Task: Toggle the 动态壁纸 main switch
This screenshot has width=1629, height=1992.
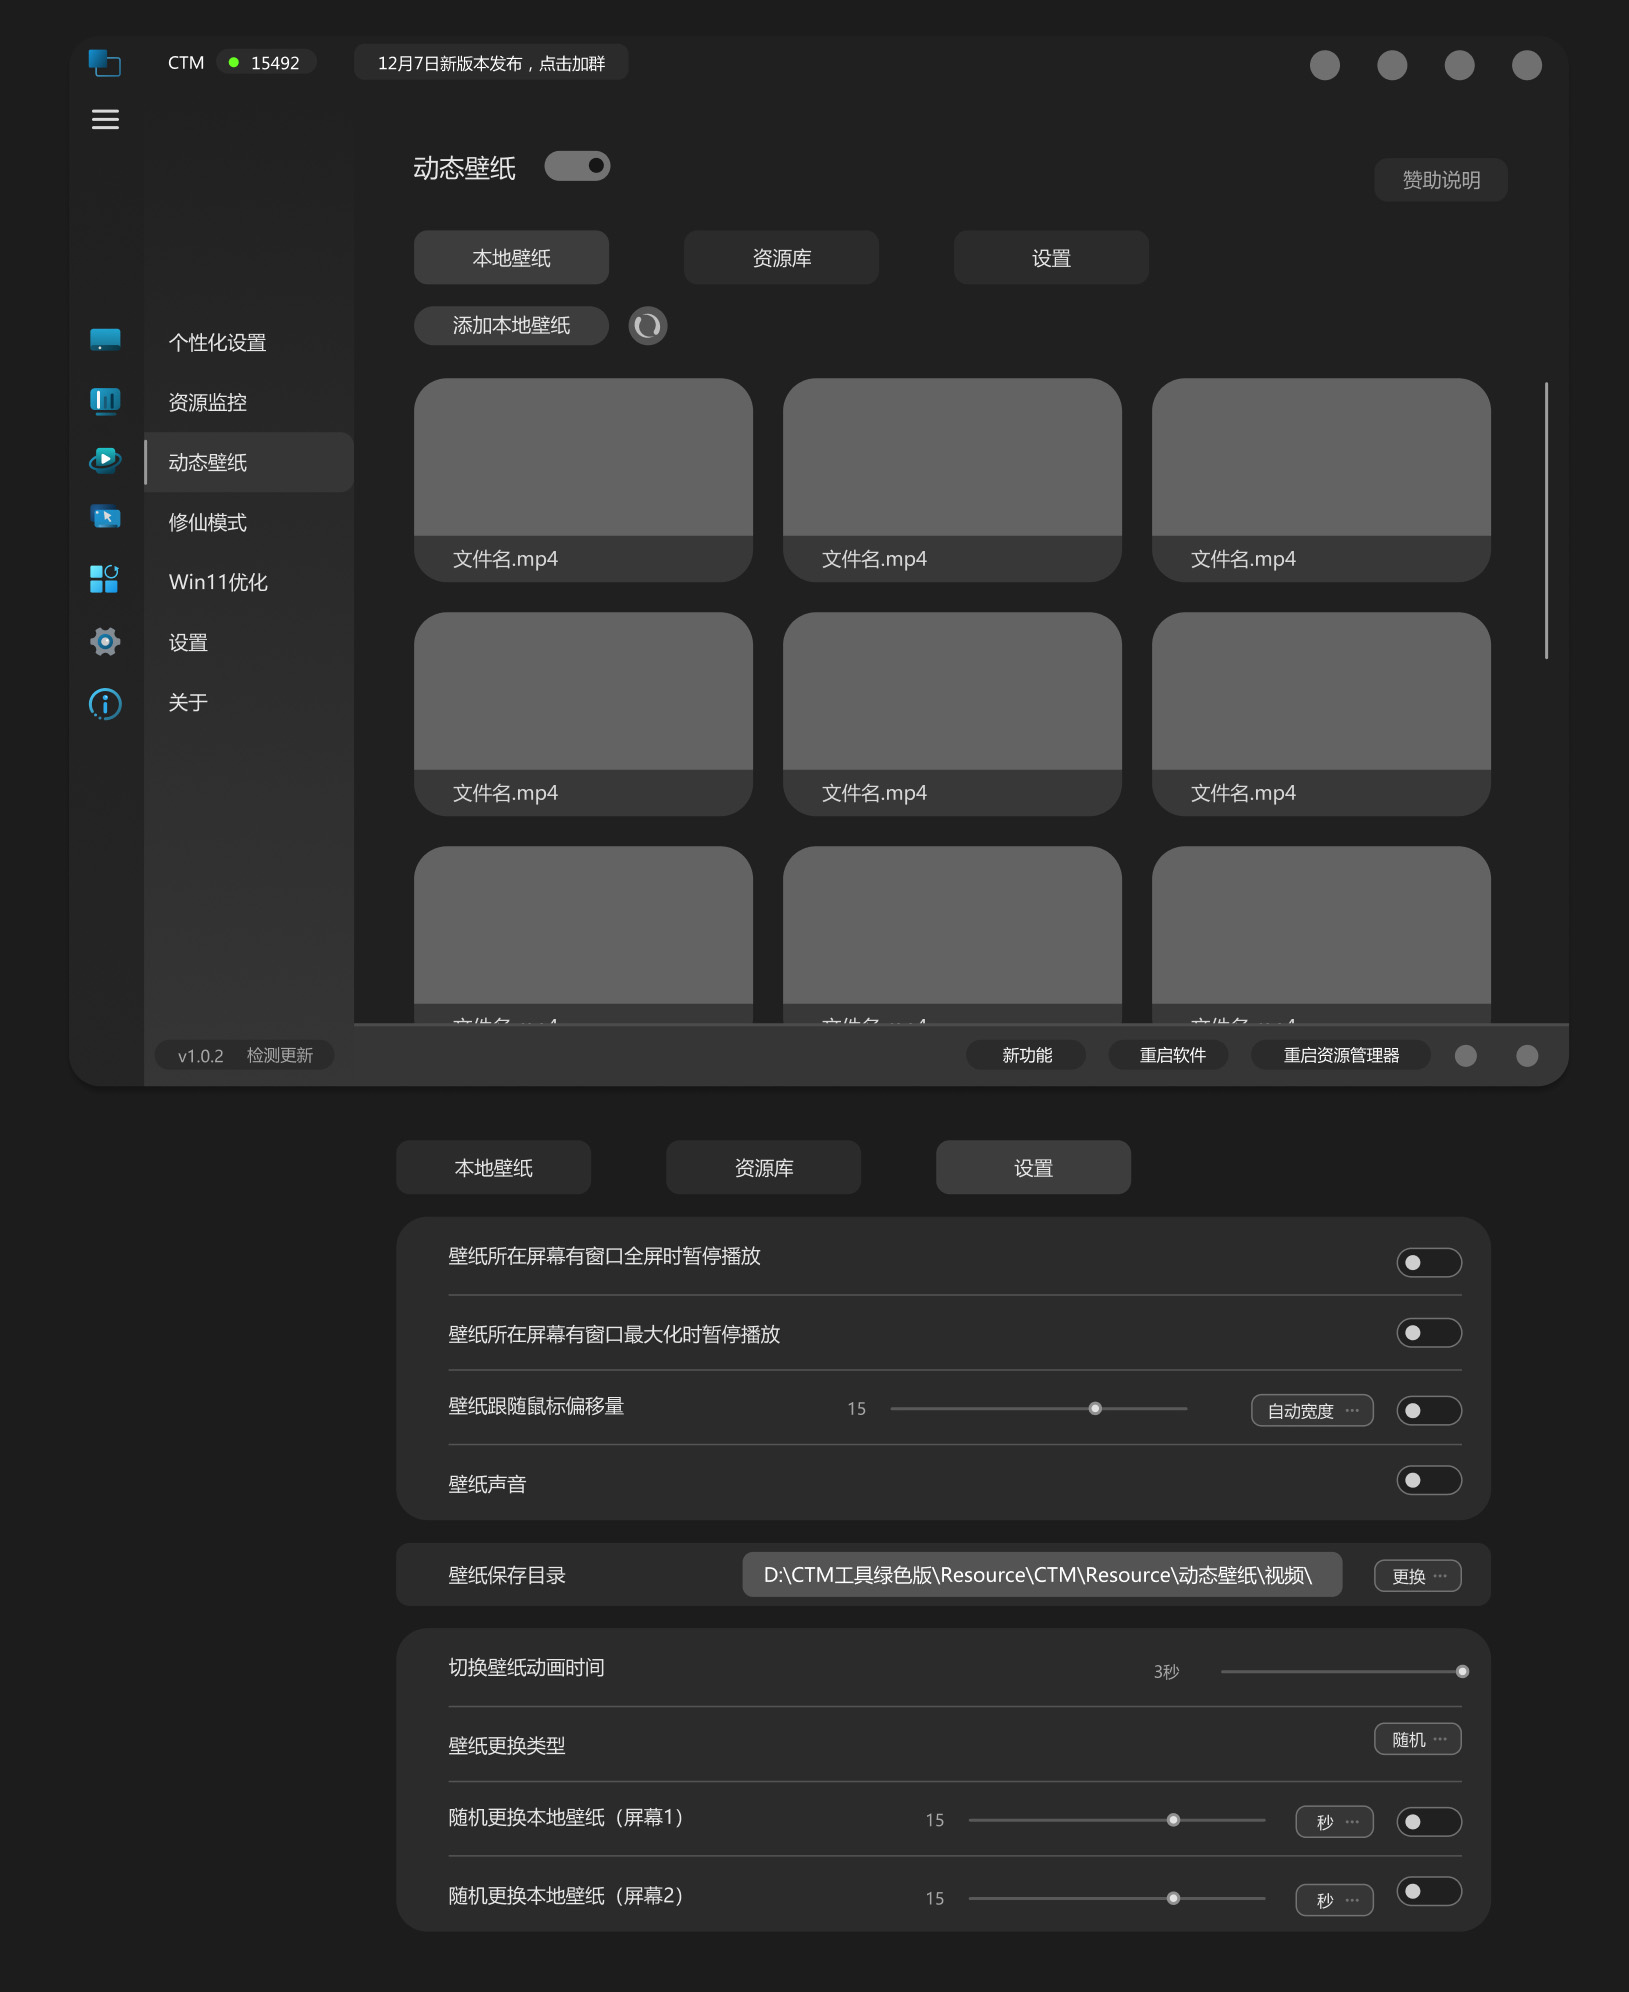Action: 577,166
